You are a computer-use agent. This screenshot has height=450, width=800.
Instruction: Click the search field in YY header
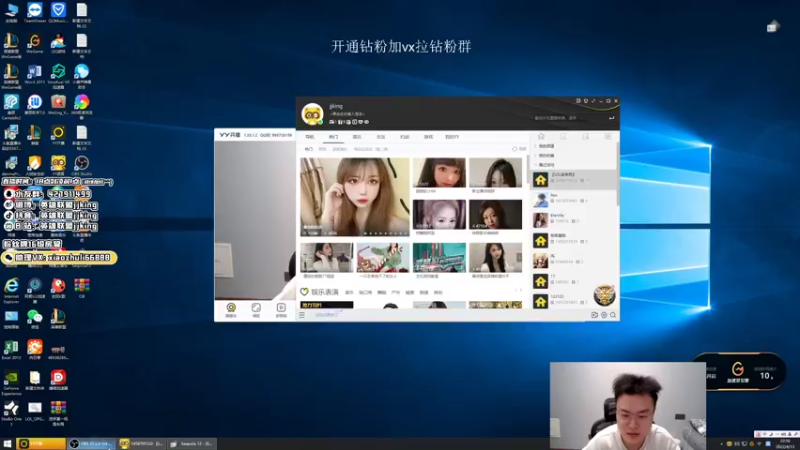coord(570,118)
